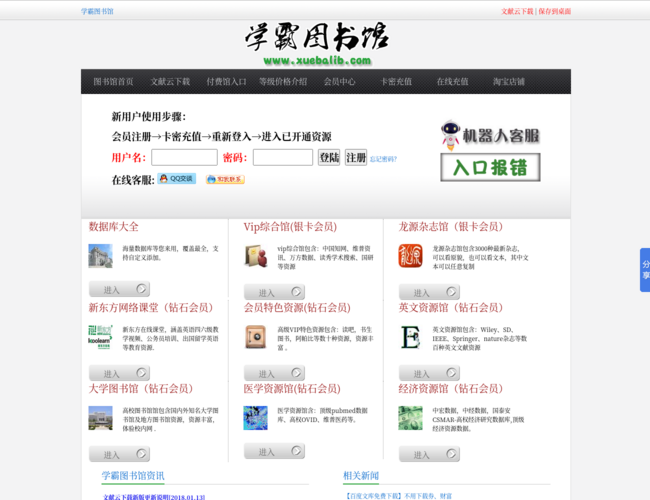Open the koolearn 新东方 logo icon
The image size is (650, 500).
point(100,337)
